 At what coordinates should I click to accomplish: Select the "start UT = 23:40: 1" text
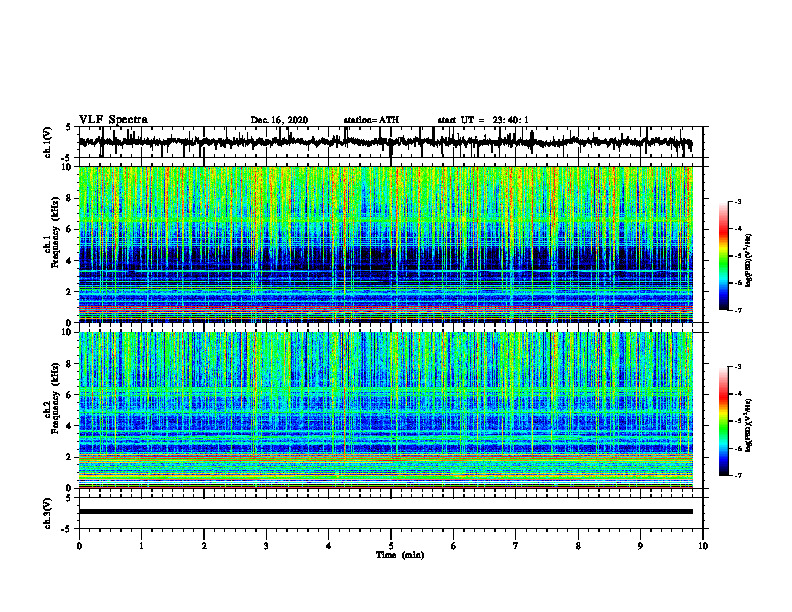[483, 120]
